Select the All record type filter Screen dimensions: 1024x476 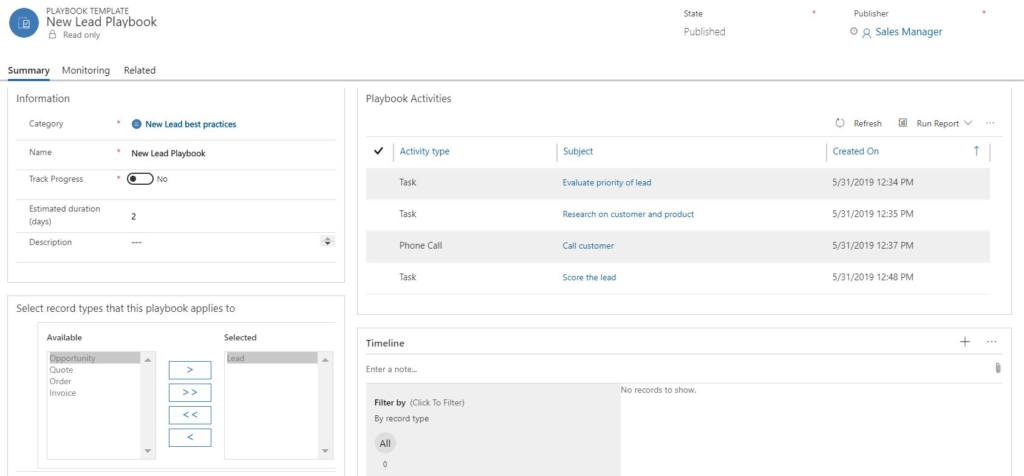tap(386, 443)
